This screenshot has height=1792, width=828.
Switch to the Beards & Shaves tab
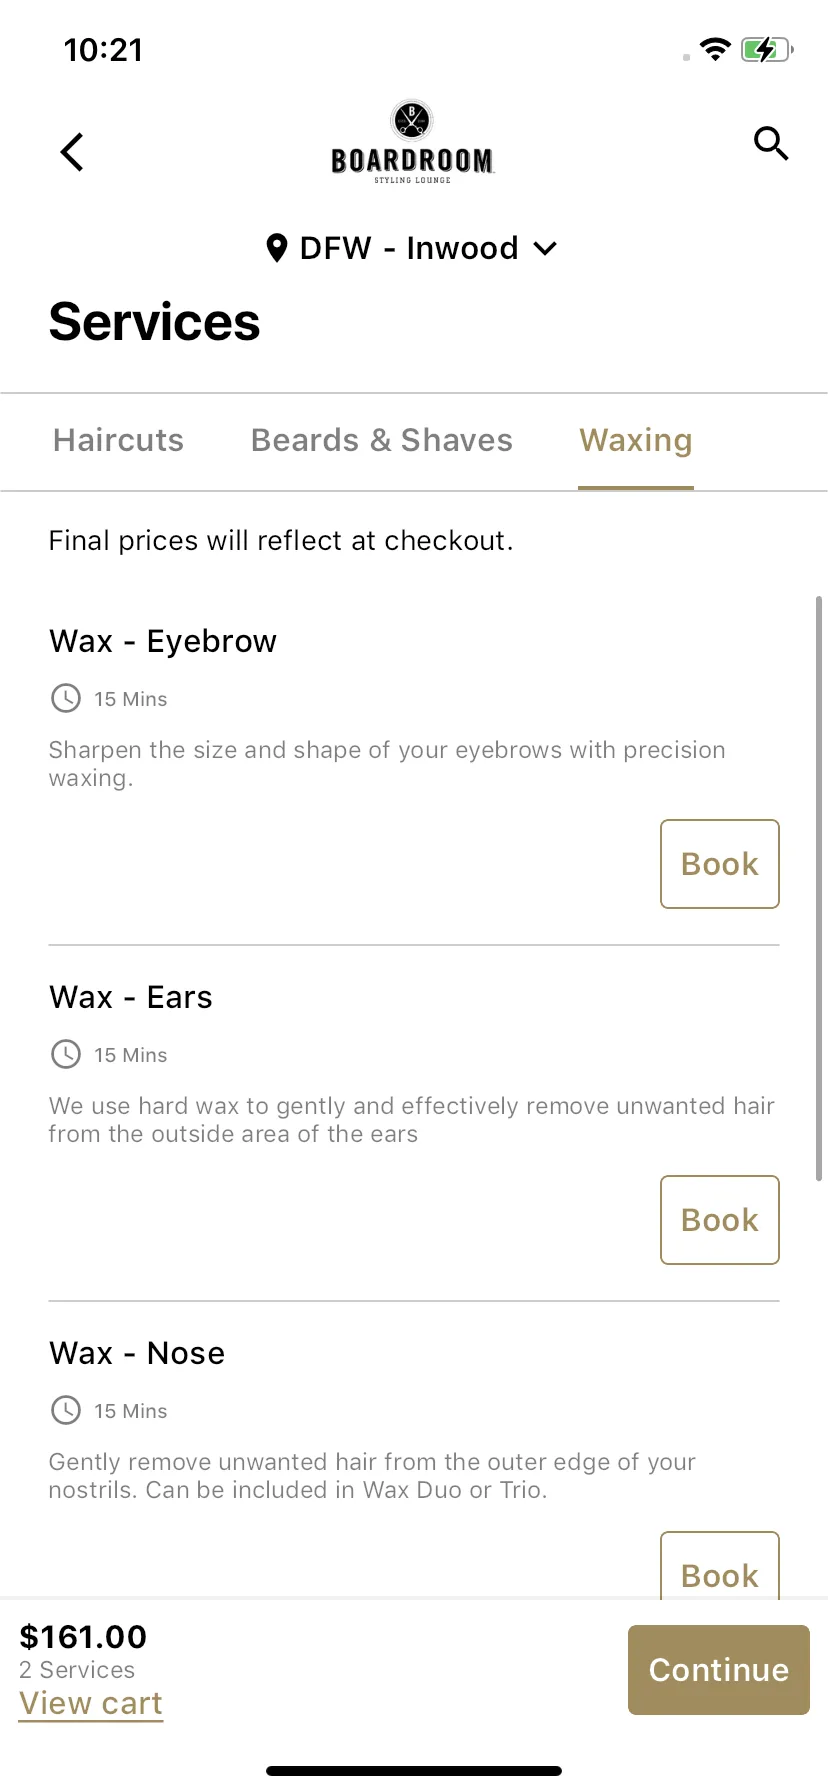[x=382, y=441]
